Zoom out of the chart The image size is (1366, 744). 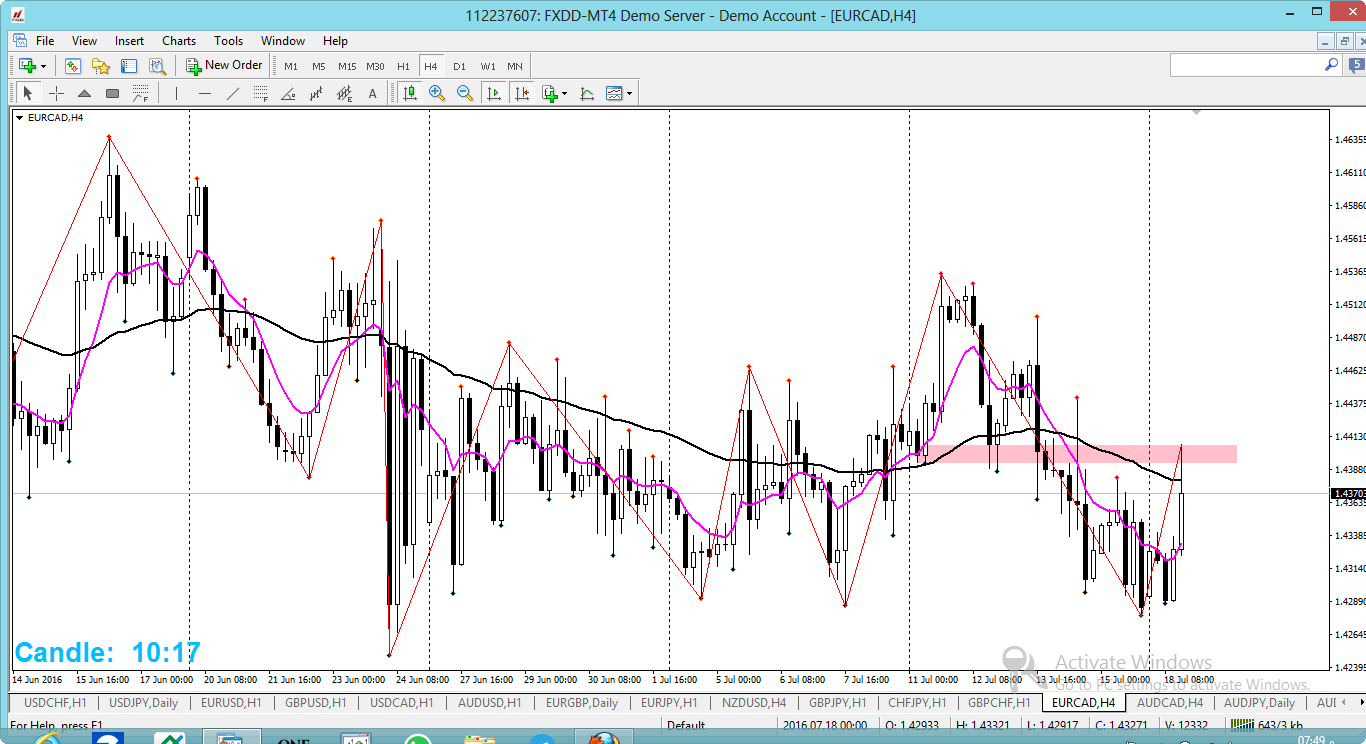(465, 93)
